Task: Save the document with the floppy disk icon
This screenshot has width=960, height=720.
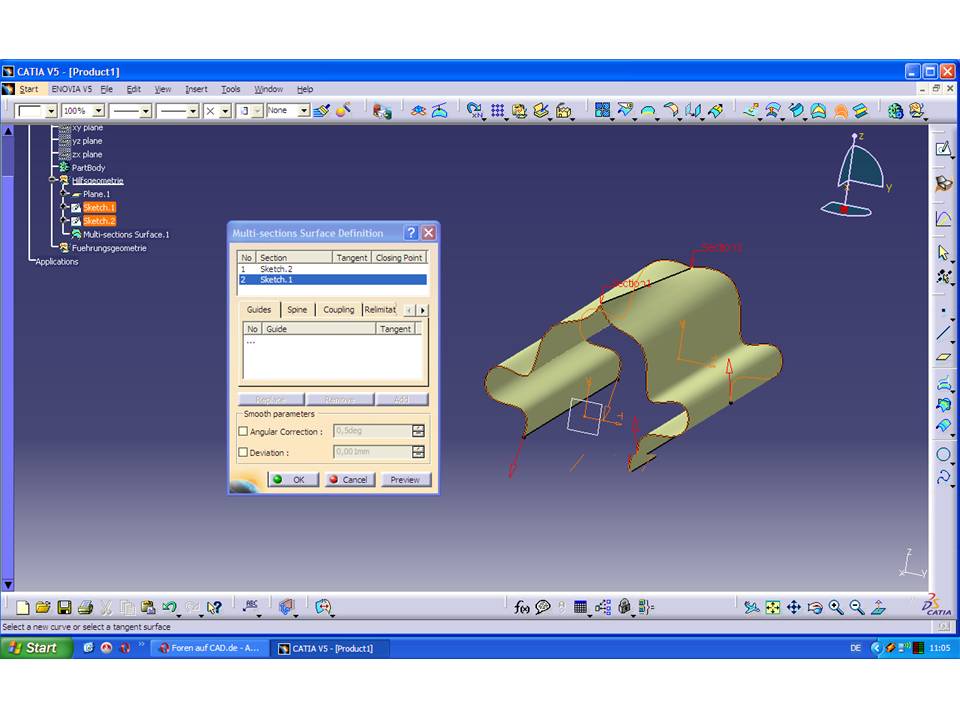Action: pyautogui.click(x=64, y=607)
